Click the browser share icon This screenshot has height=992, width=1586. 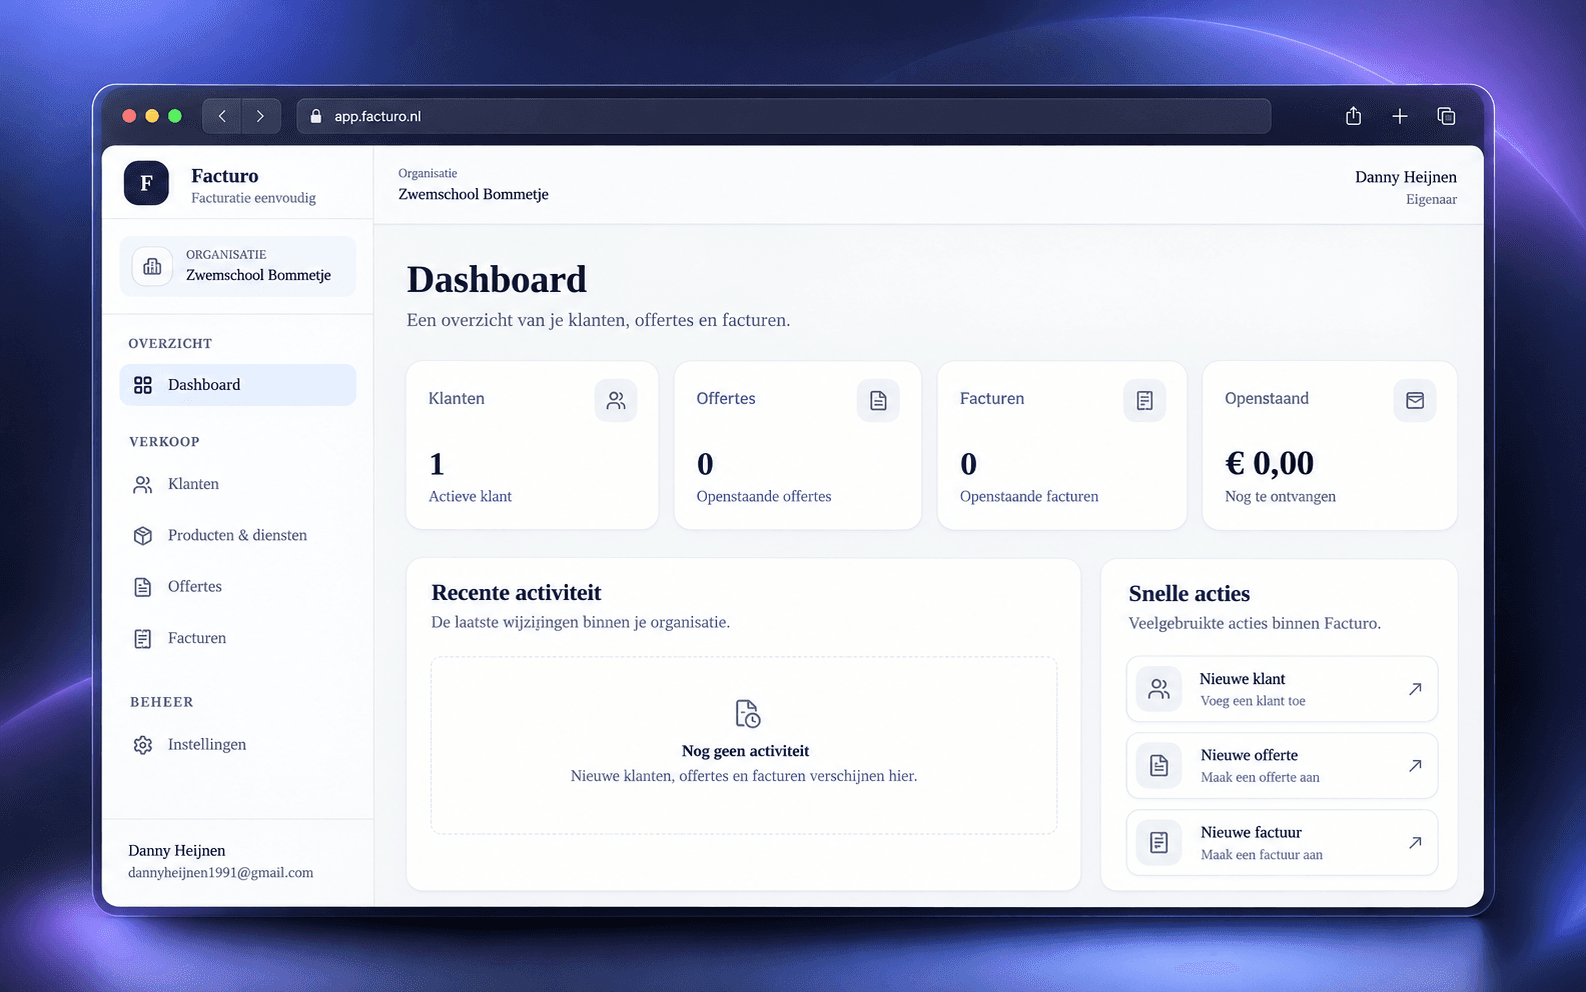[1353, 116]
